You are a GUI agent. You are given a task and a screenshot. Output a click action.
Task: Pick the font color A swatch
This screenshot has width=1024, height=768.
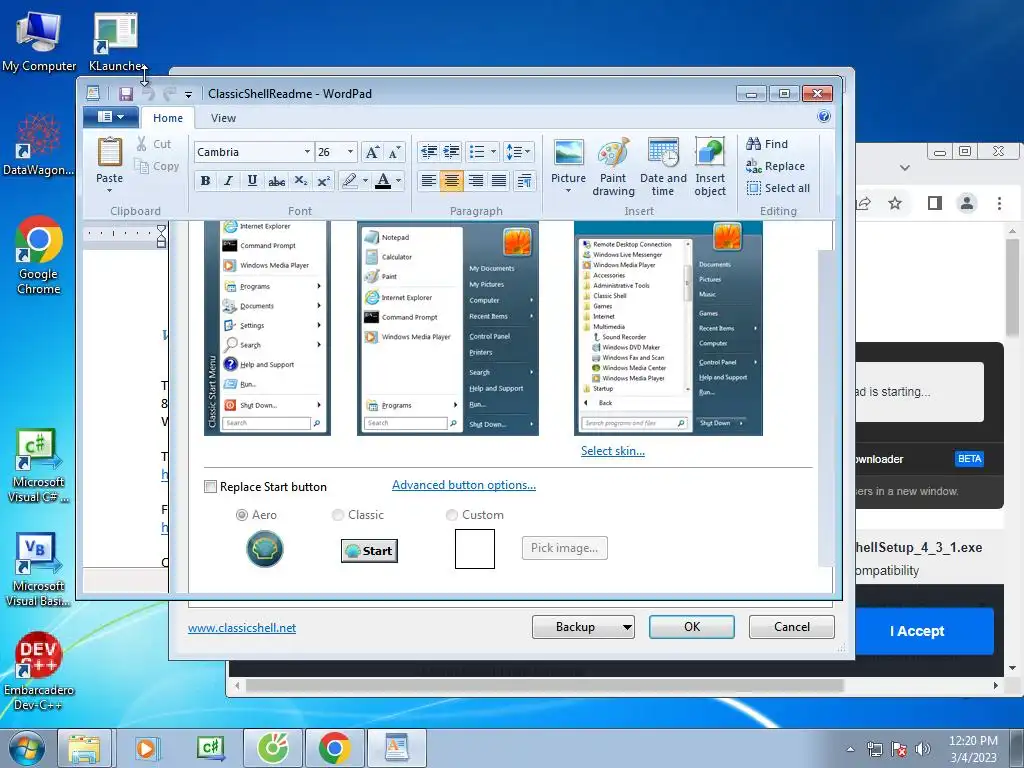383,181
